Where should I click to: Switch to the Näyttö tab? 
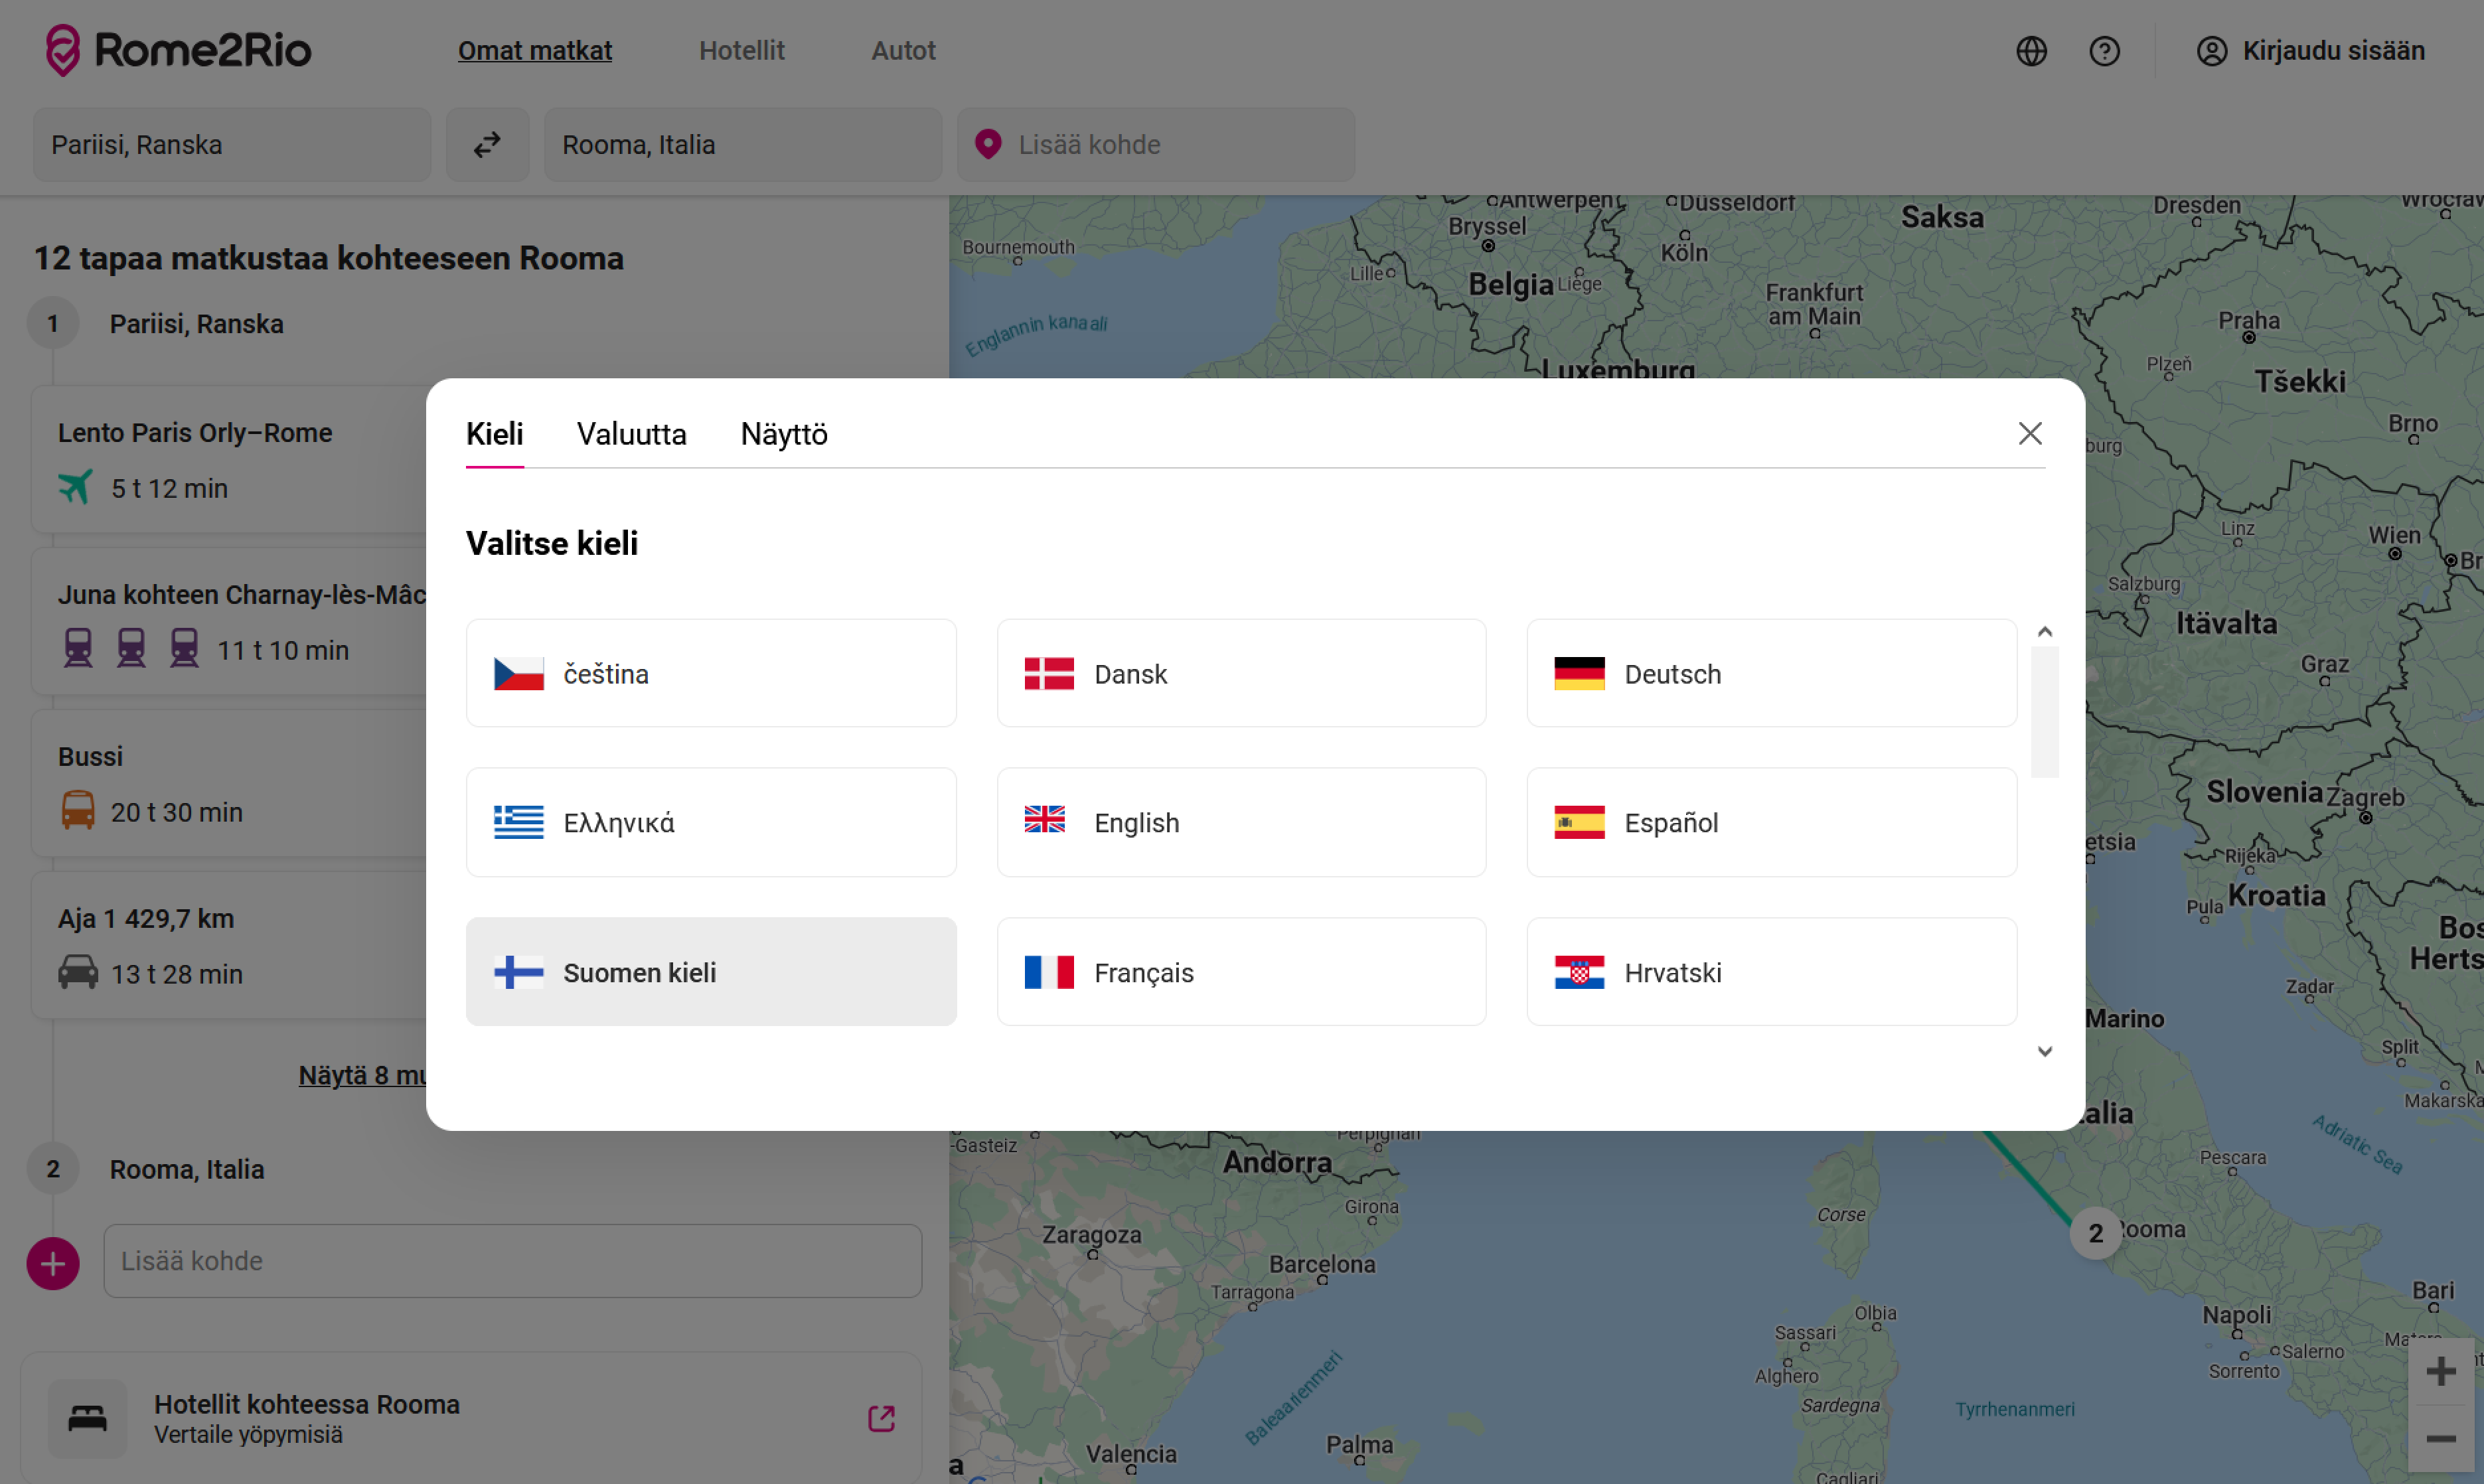783,434
